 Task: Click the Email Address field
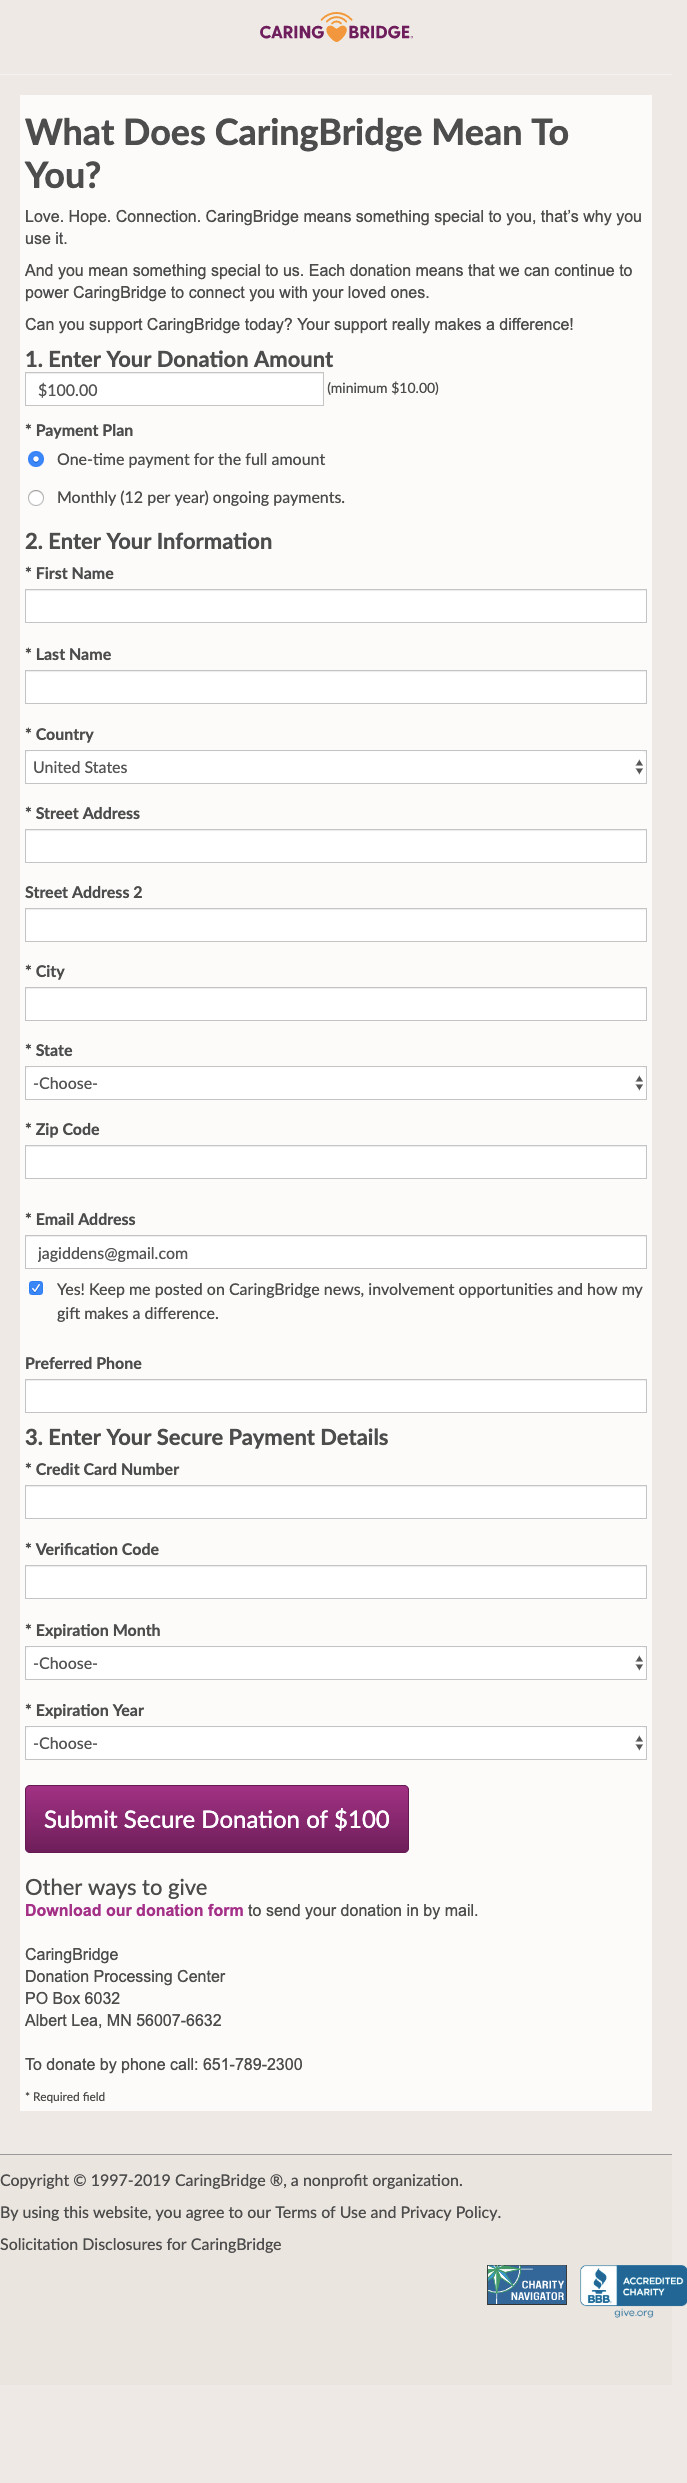pos(335,1252)
